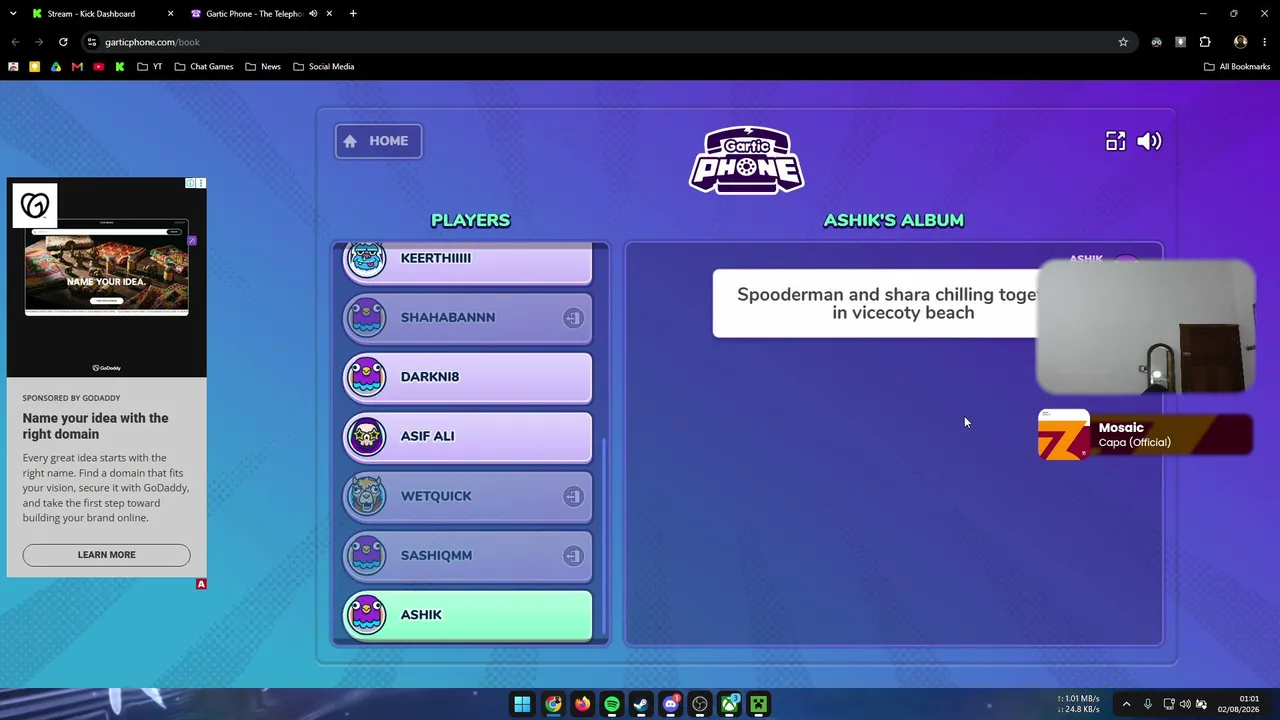Expand the All Bookmarks folder

(1237, 67)
